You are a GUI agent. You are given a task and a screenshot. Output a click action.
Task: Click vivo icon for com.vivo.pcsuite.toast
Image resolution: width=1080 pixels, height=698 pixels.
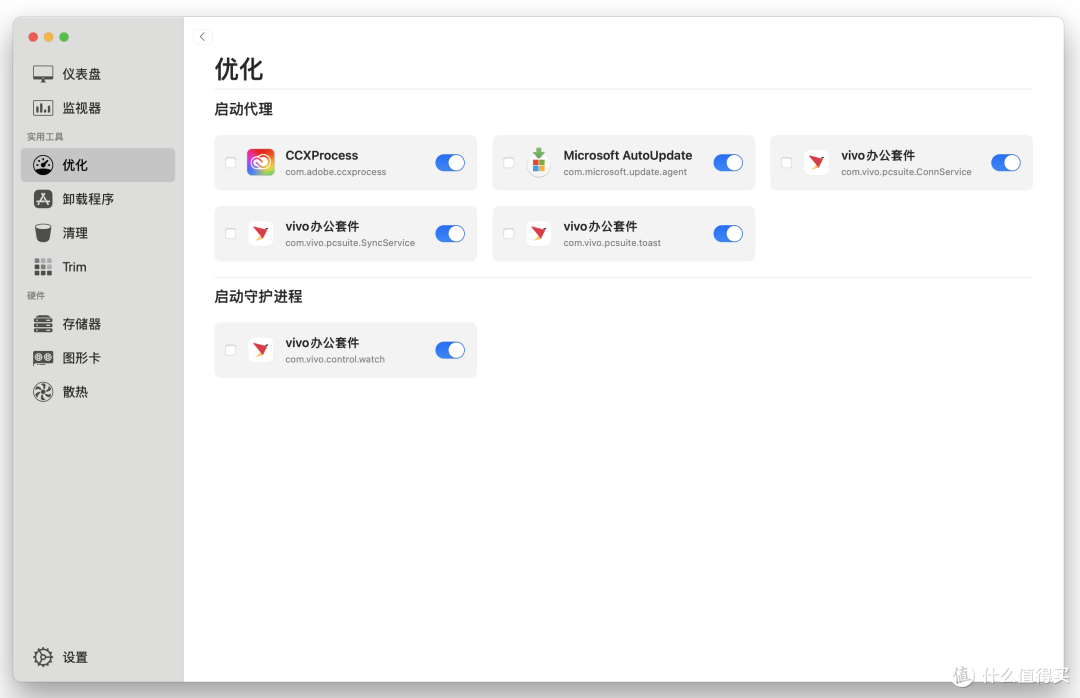click(539, 234)
